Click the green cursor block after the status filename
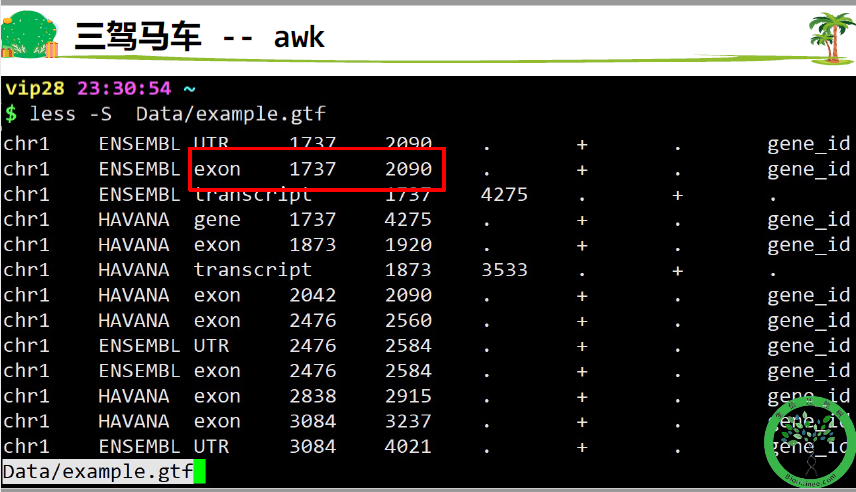856x492 pixels. pyautogui.click(x=199, y=472)
